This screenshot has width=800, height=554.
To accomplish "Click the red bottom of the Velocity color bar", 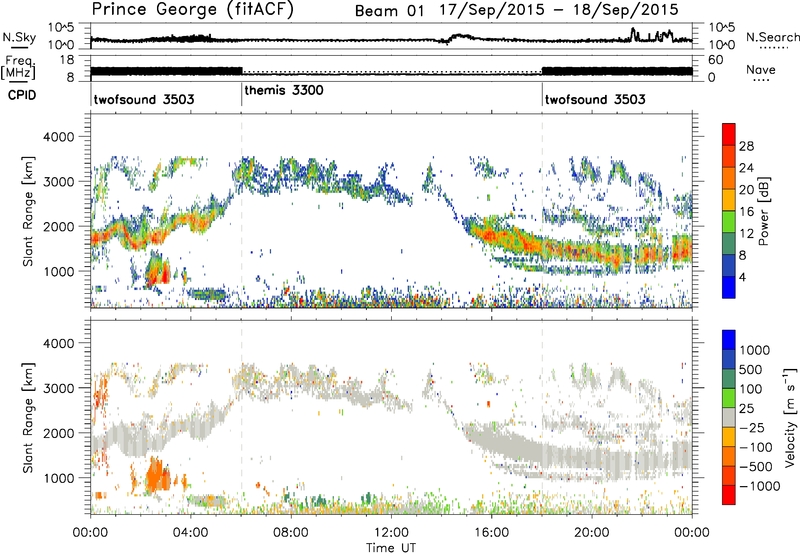I will pyautogui.click(x=729, y=495).
